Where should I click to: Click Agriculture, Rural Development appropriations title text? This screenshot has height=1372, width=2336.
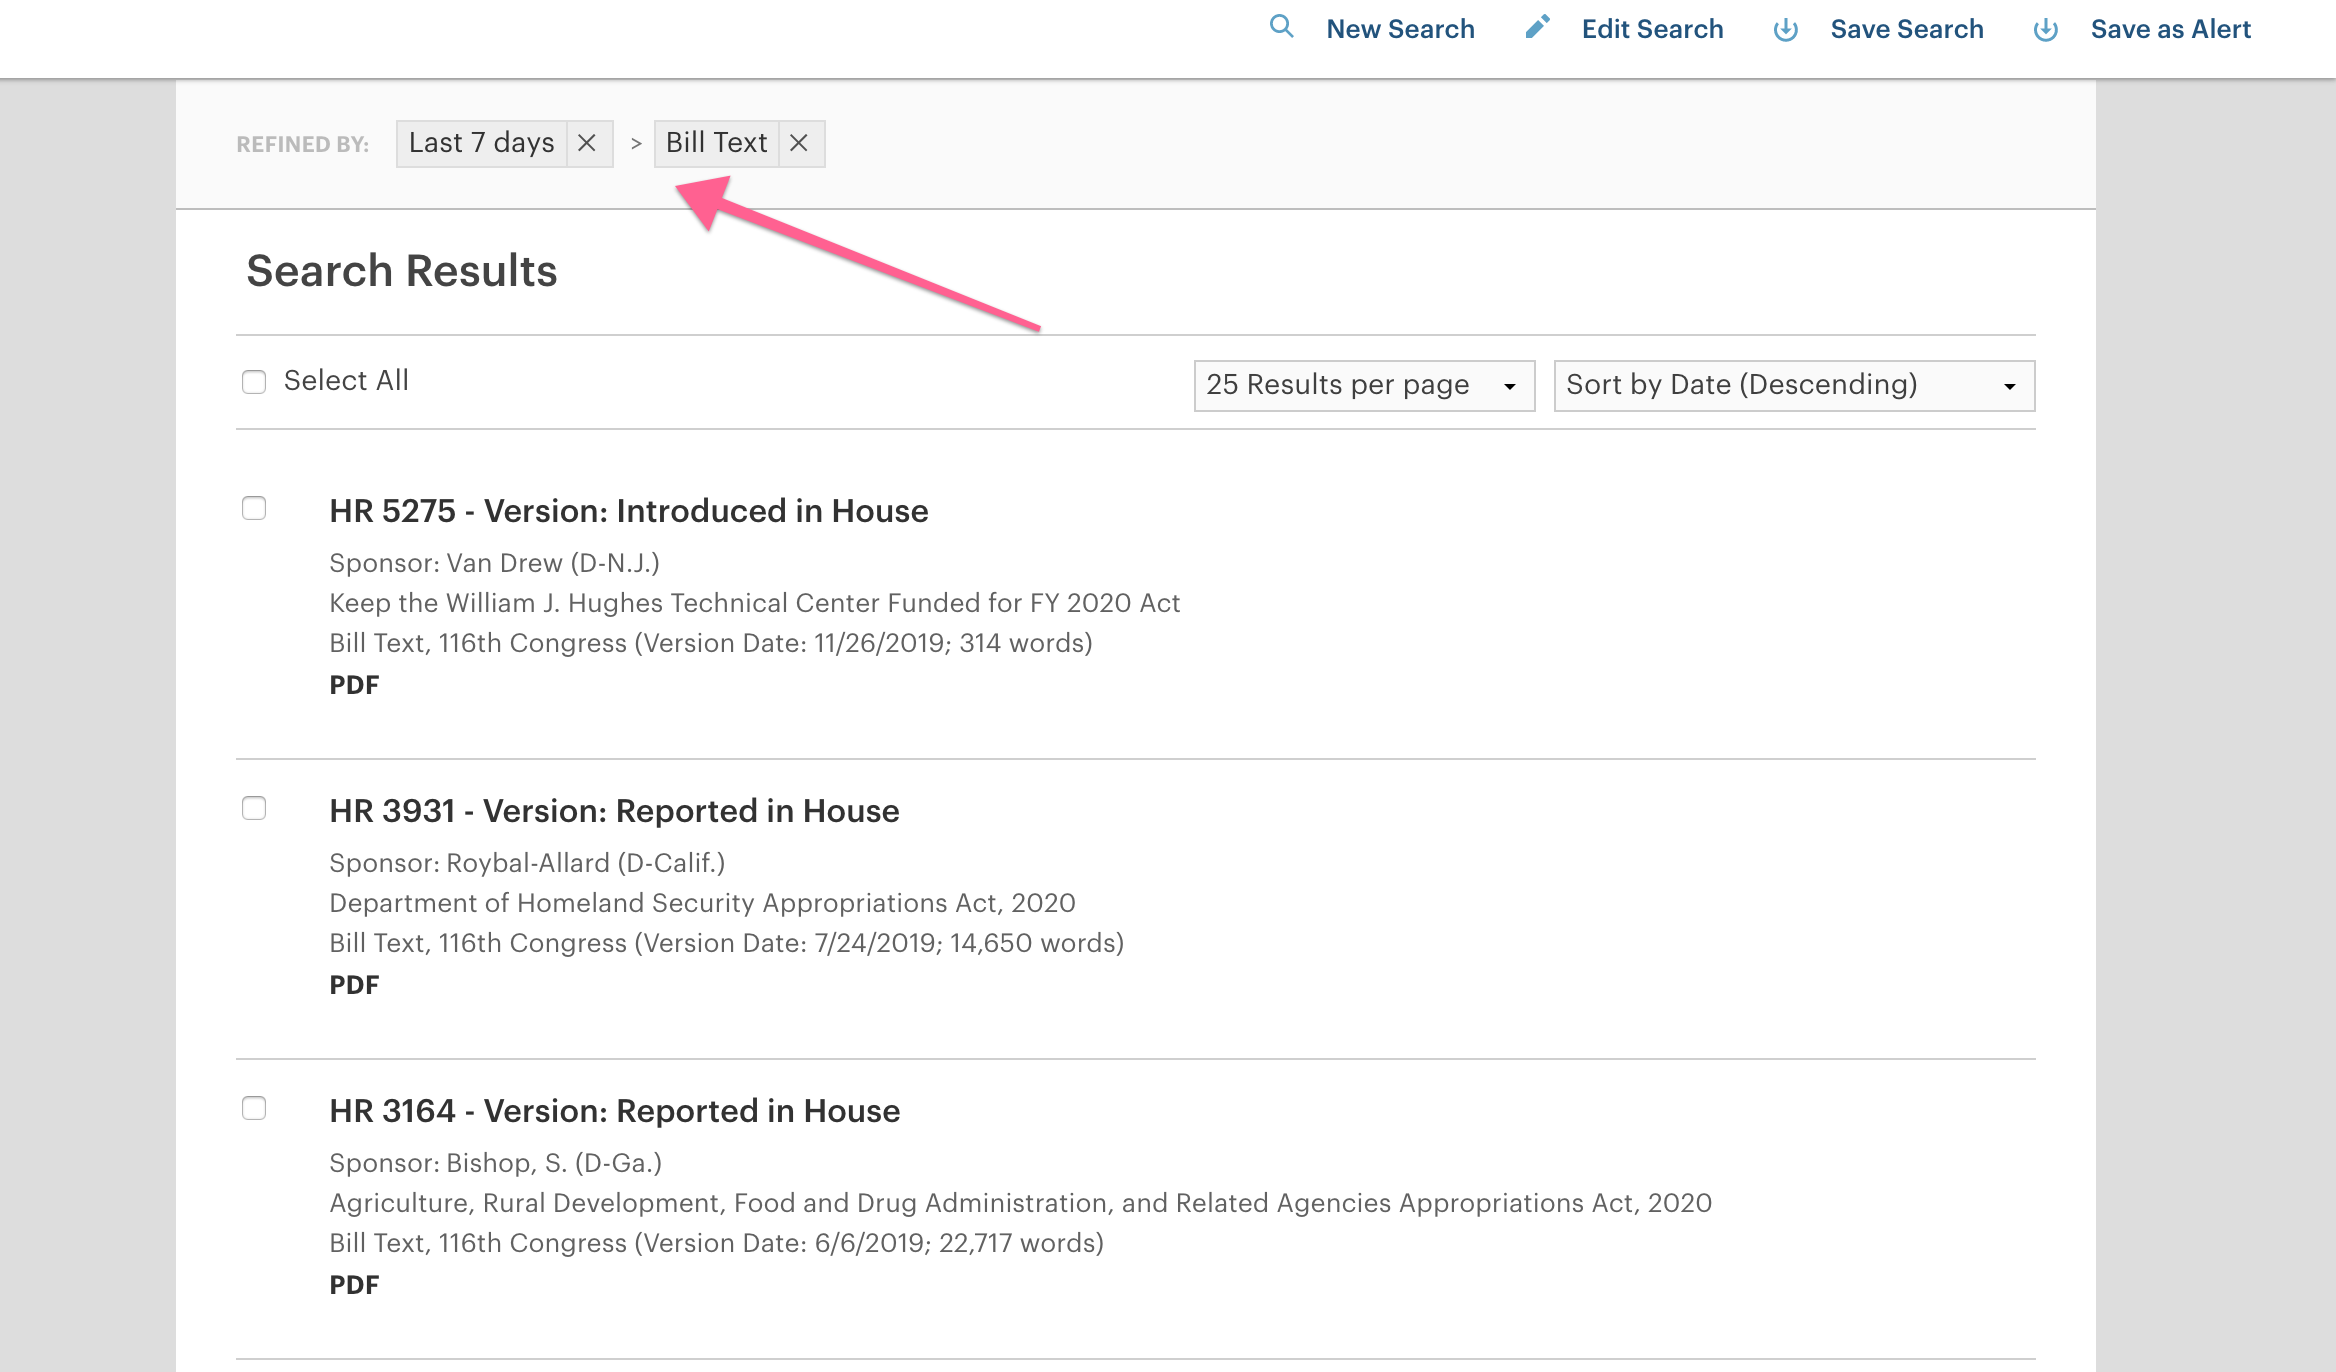[1021, 1203]
